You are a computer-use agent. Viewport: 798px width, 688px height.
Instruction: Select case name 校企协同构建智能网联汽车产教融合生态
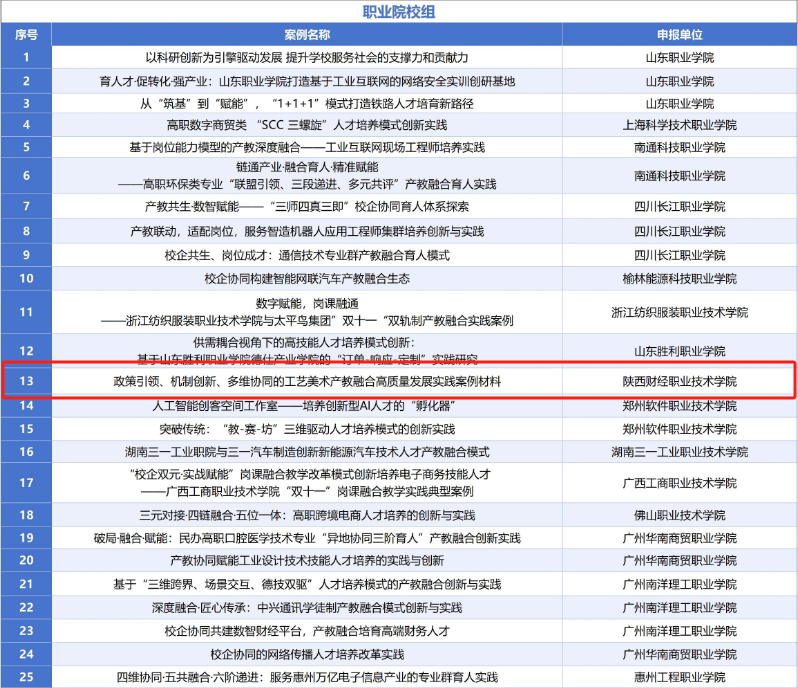click(x=306, y=278)
